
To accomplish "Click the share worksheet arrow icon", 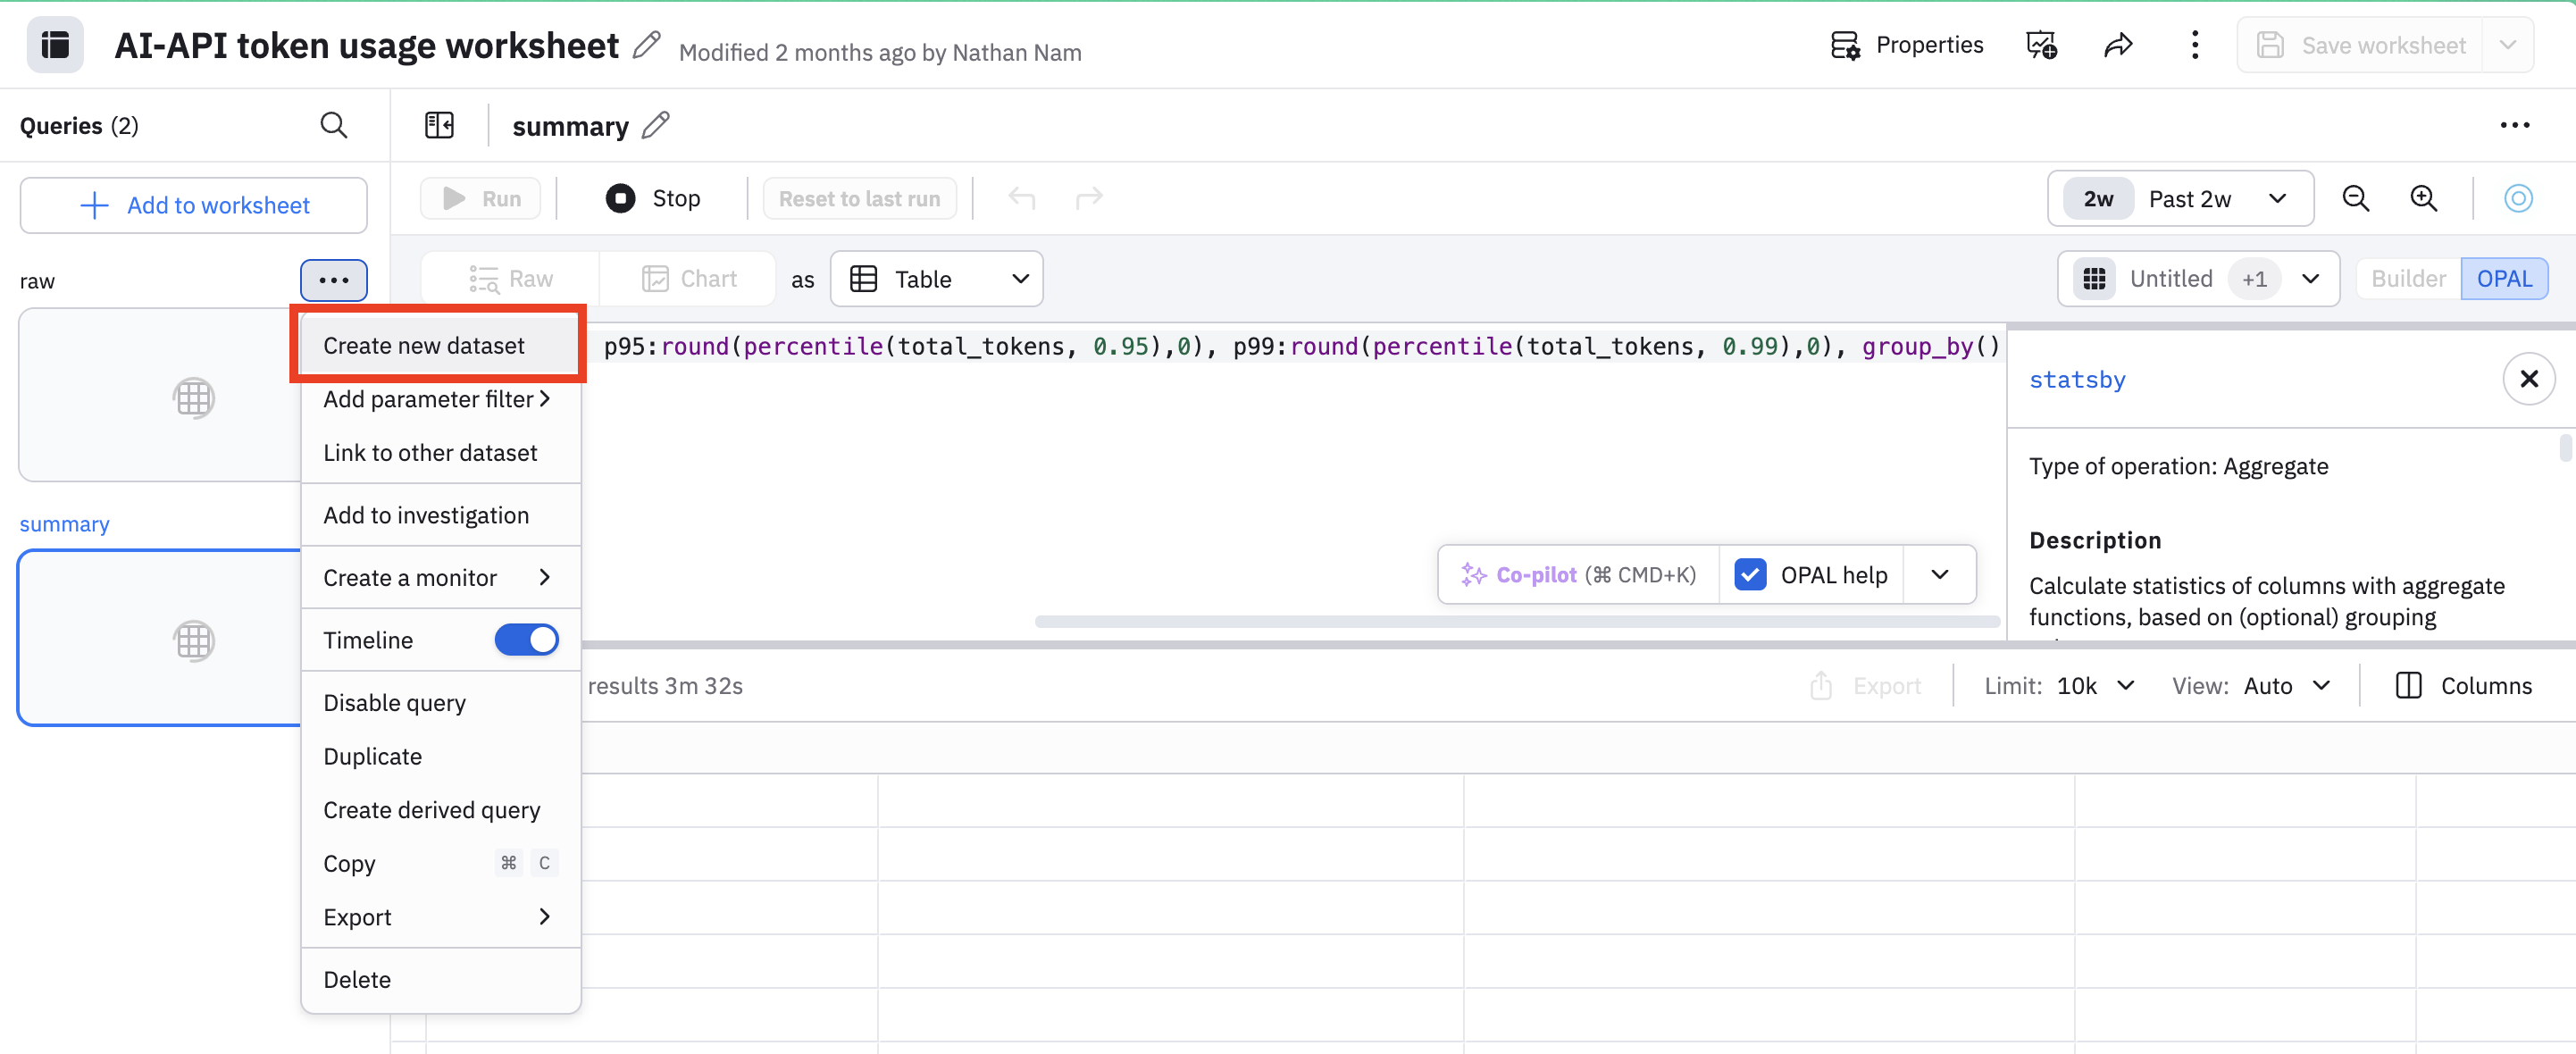I will (2119, 44).
